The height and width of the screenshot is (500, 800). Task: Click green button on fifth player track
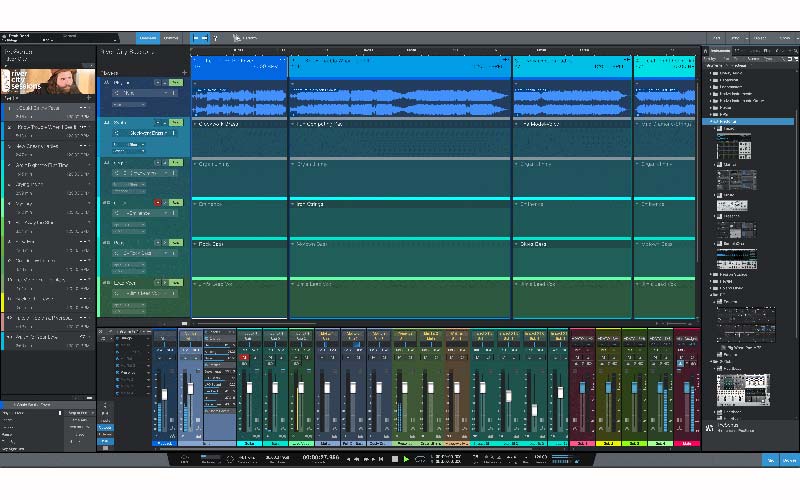click(176, 242)
